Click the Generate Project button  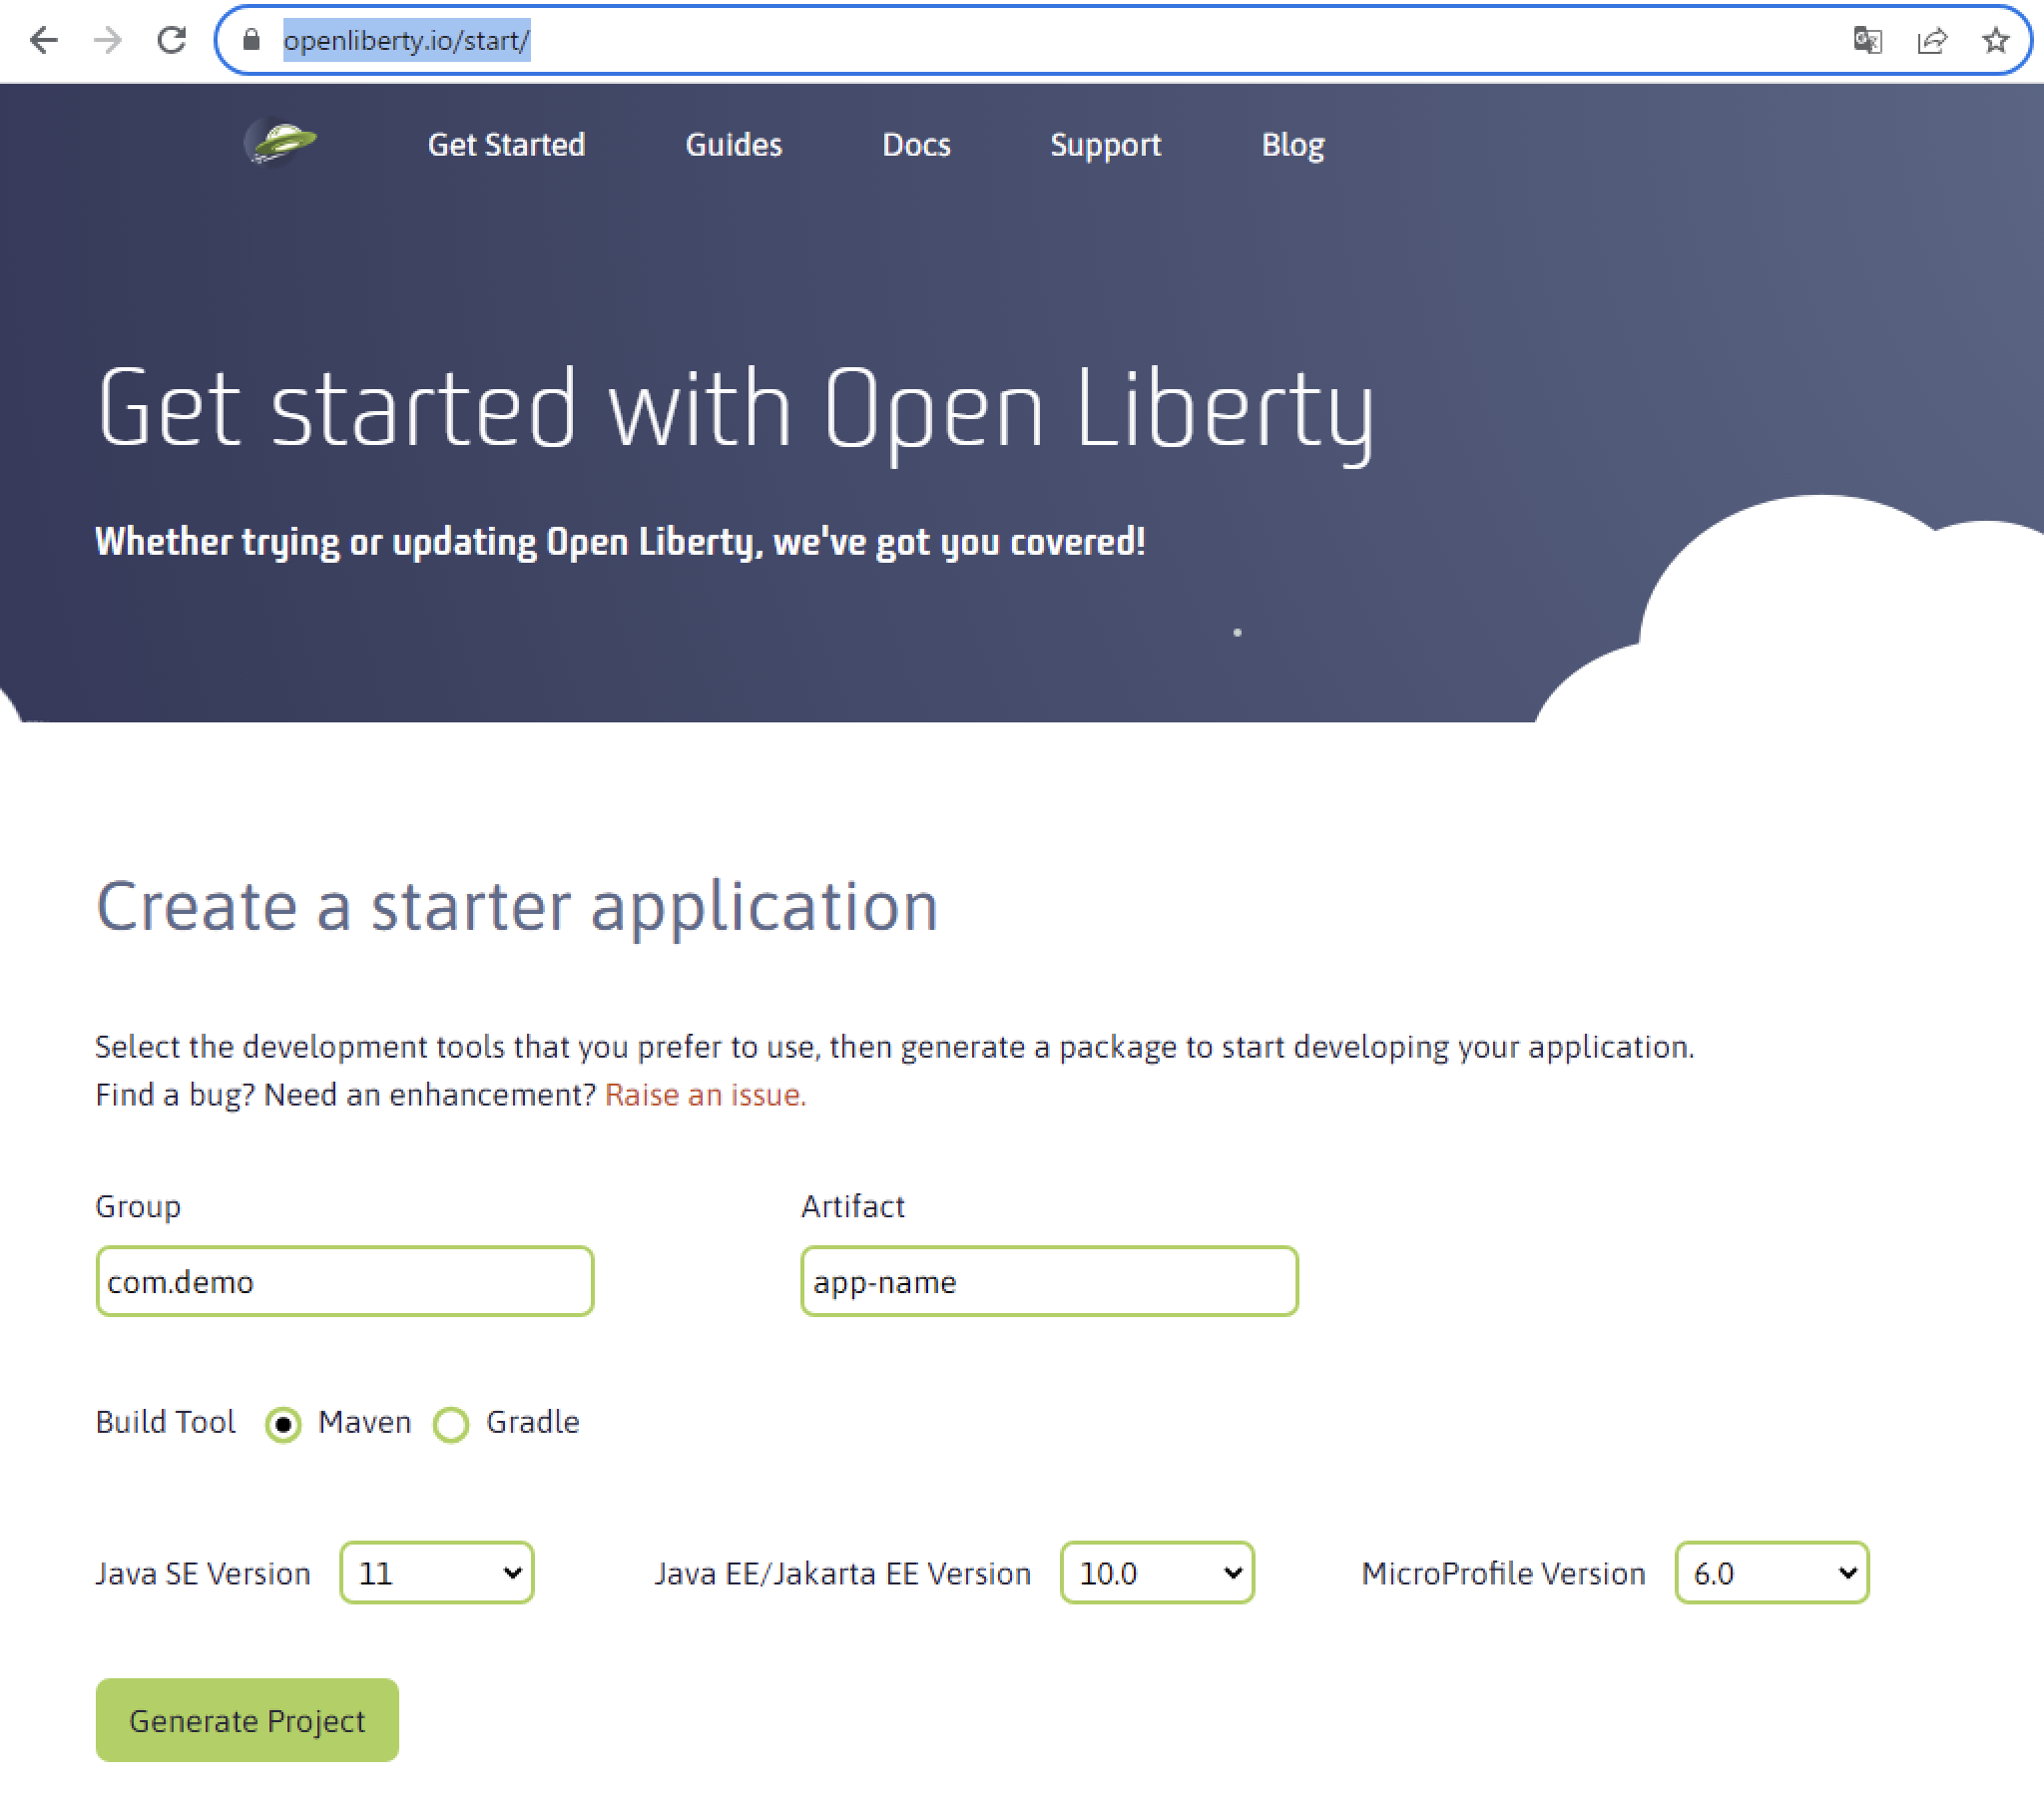[246, 1720]
